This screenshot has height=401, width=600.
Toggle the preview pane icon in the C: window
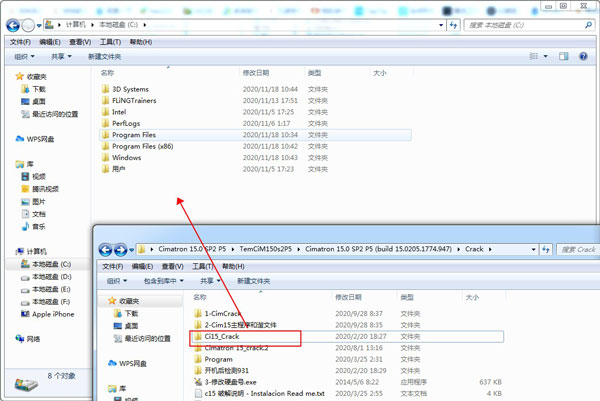[564, 57]
